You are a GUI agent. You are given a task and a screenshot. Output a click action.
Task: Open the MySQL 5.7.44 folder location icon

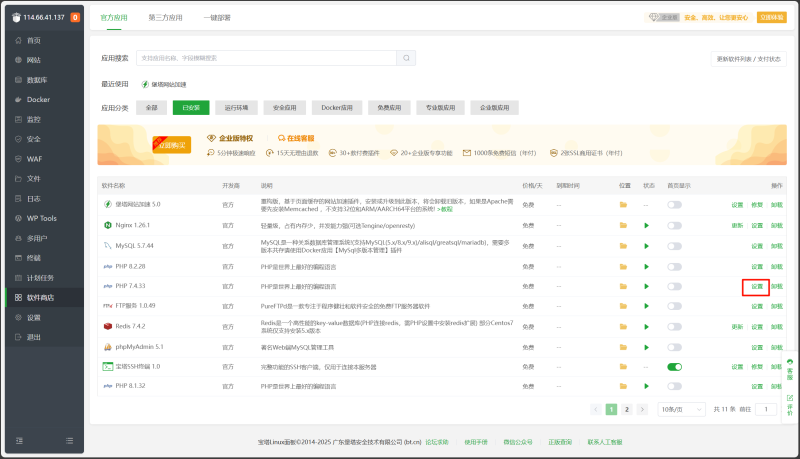tap(623, 246)
